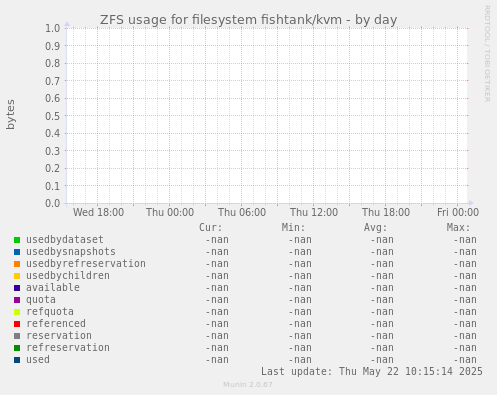Click the refreservation dark green swatch
The height and width of the screenshot is (395, 497).
[17, 348]
